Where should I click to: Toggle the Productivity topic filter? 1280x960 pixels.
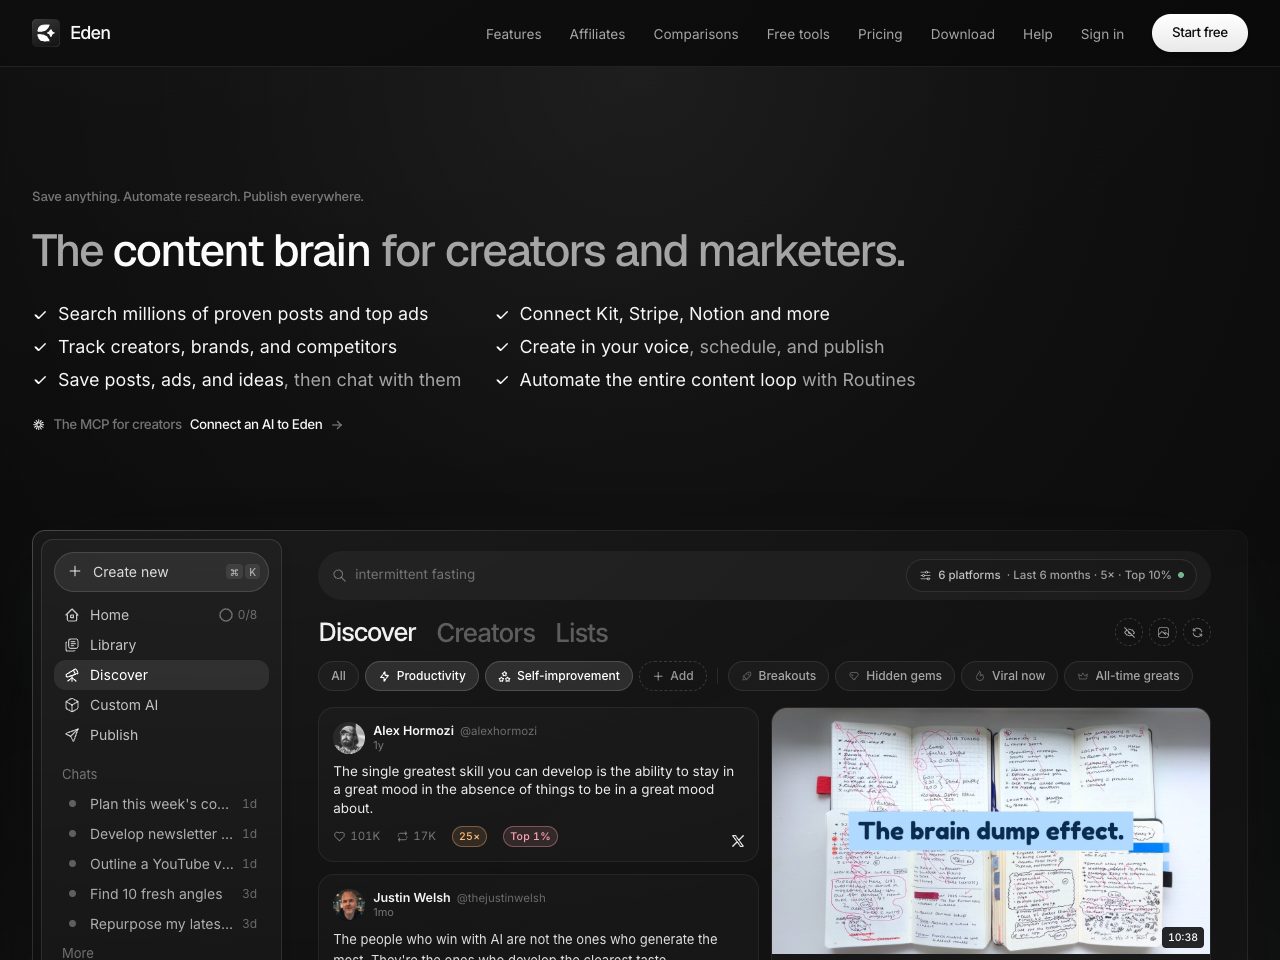pos(422,676)
